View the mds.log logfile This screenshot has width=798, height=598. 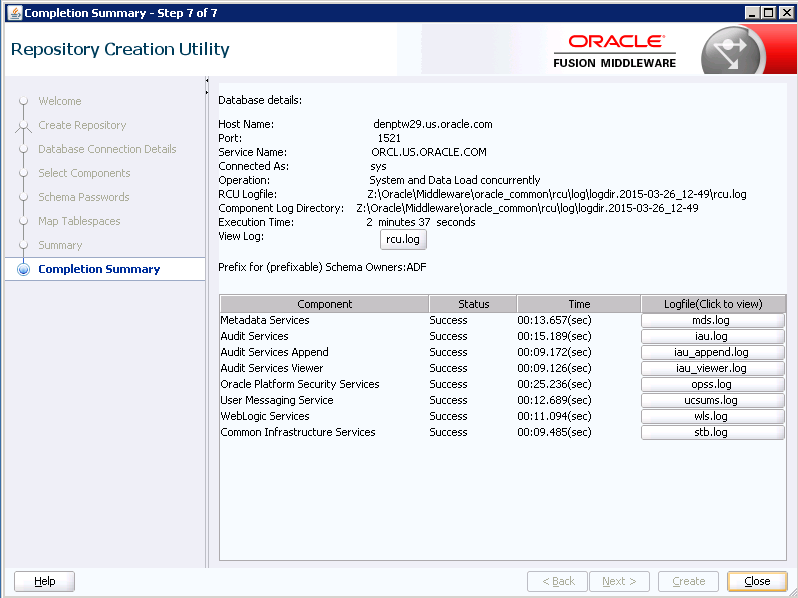(x=712, y=320)
